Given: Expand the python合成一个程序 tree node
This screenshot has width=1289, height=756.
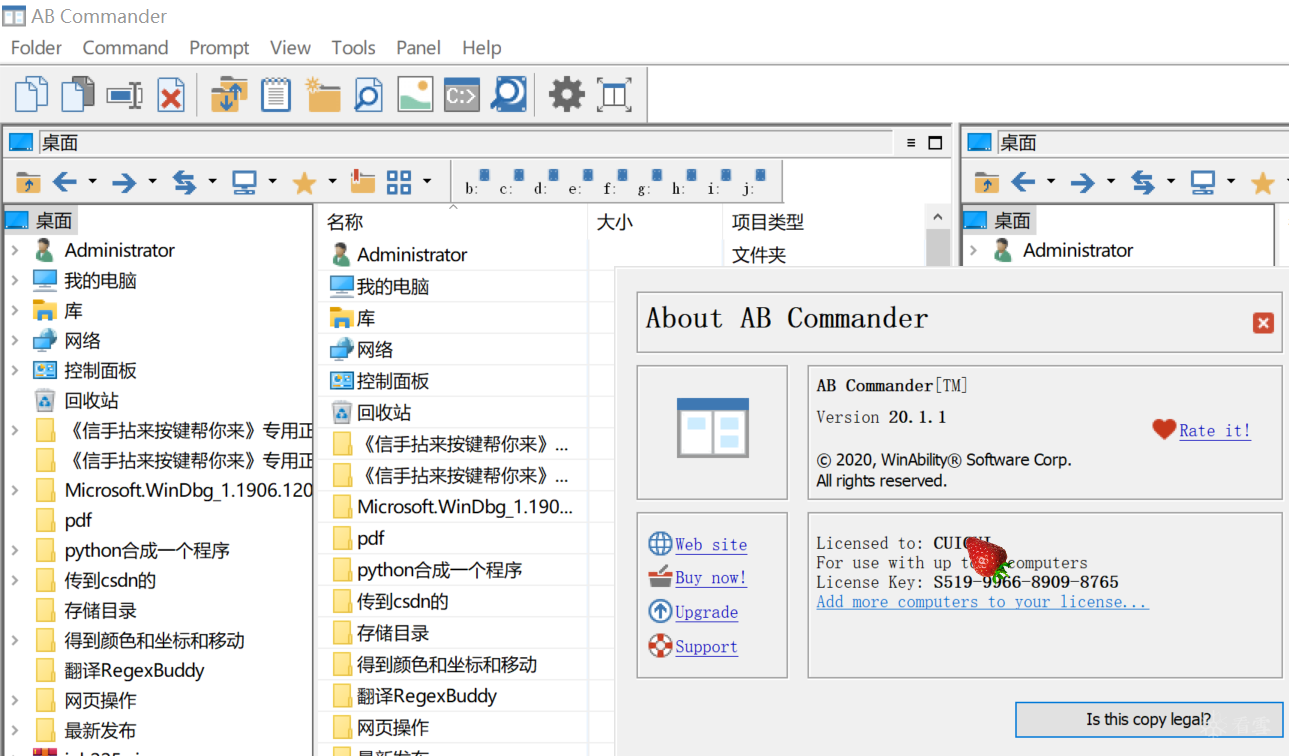Looking at the screenshot, I should [x=15, y=551].
